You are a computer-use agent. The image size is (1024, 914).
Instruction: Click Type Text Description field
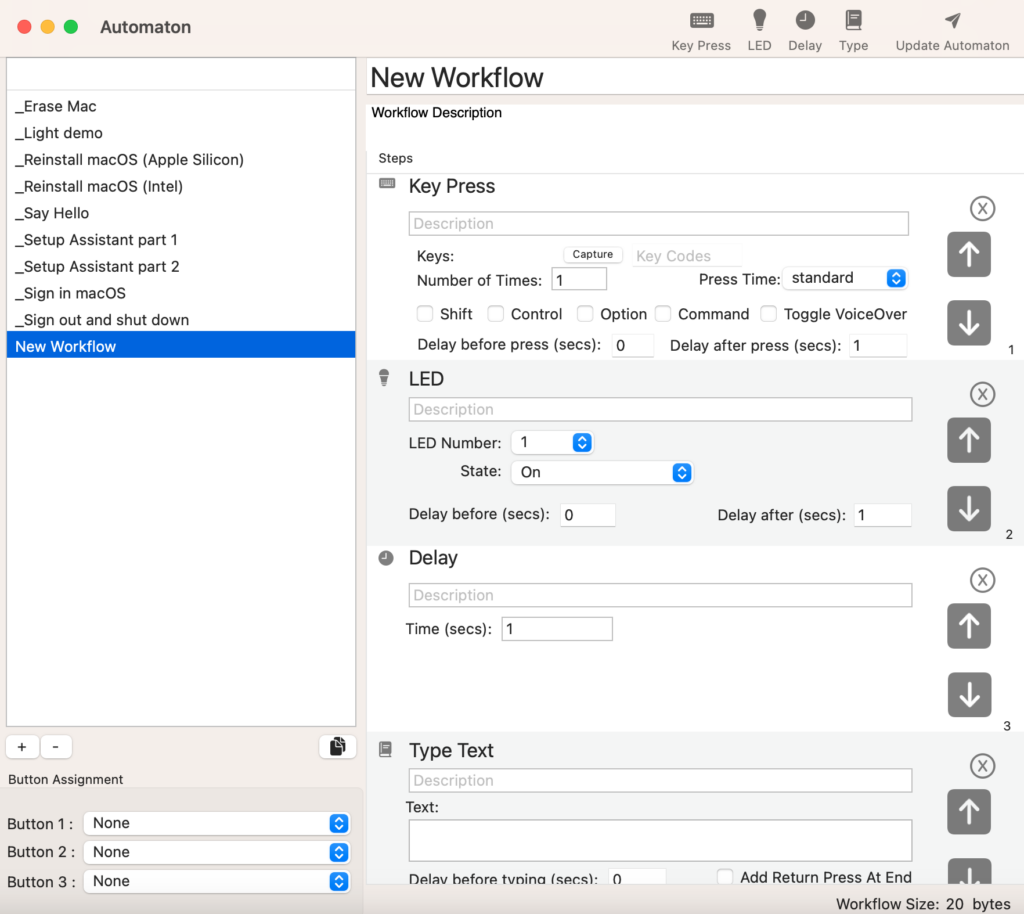click(x=660, y=780)
